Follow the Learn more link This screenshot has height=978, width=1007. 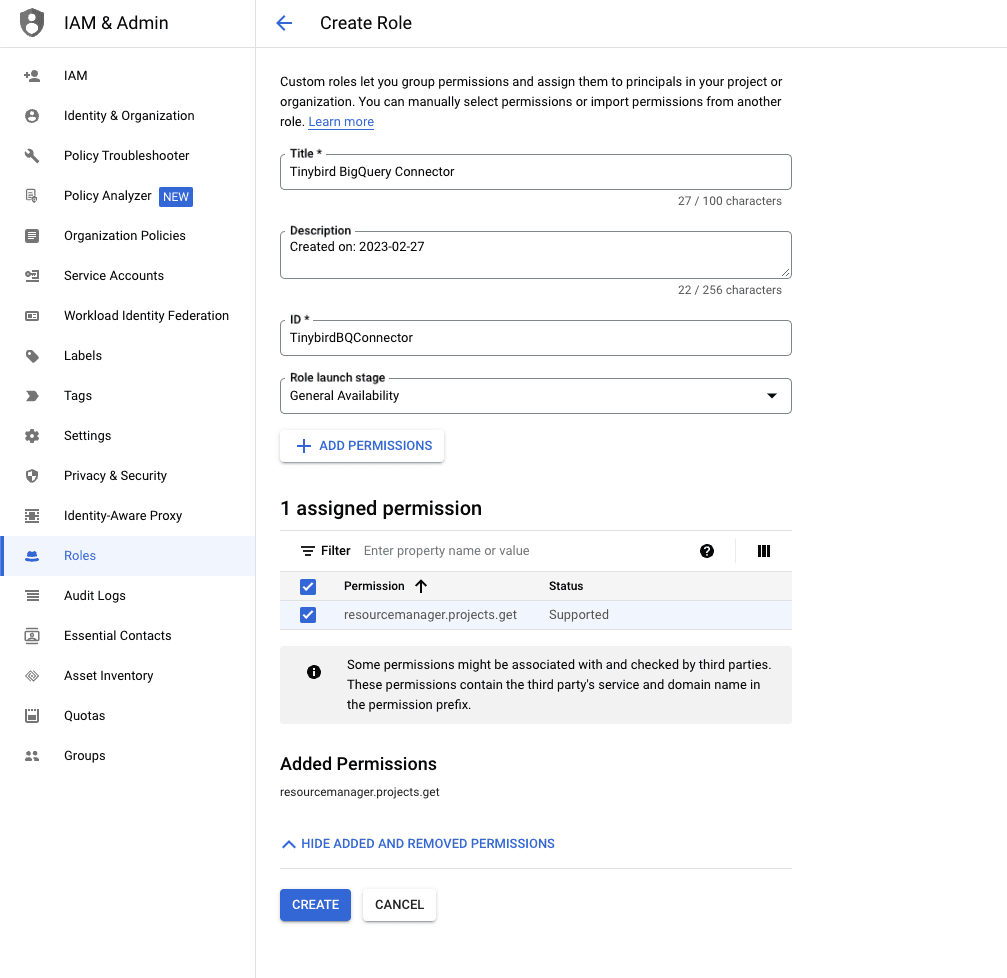point(341,122)
